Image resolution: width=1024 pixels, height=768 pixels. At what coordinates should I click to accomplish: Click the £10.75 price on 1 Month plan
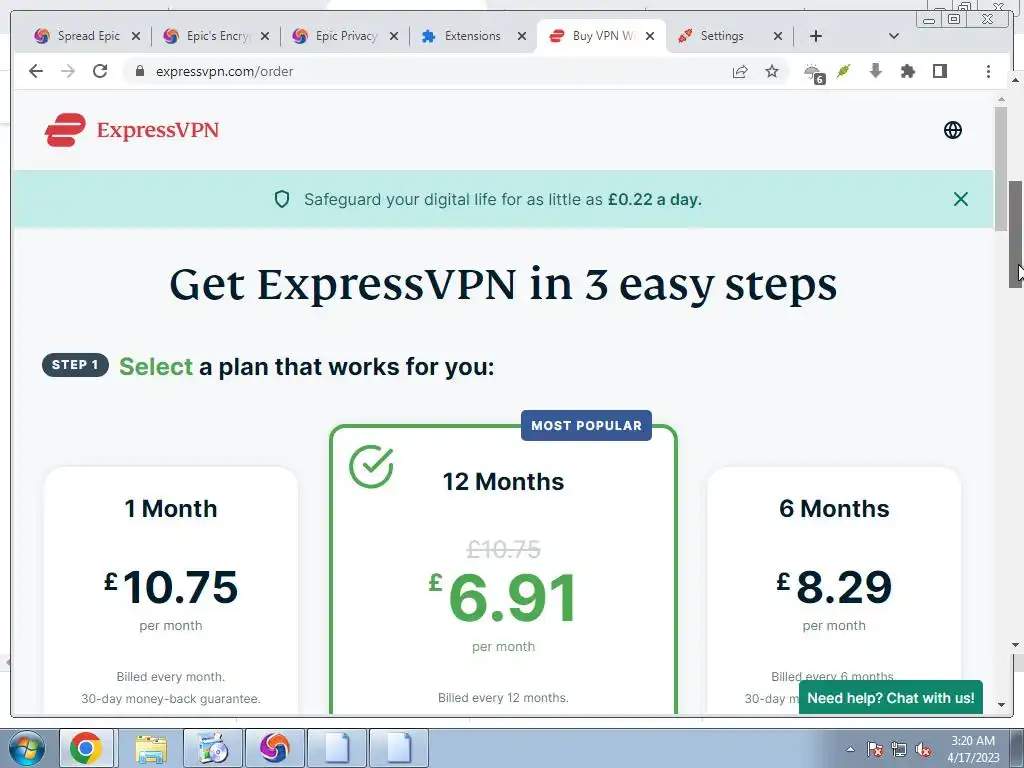(x=171, y=586)
